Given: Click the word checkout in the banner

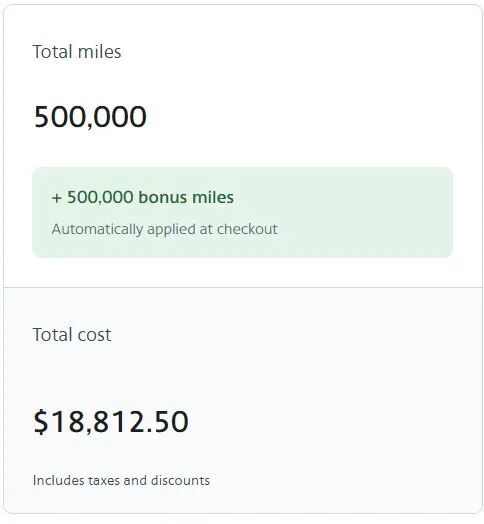Looking at the screenshot, I should [247, 229].
